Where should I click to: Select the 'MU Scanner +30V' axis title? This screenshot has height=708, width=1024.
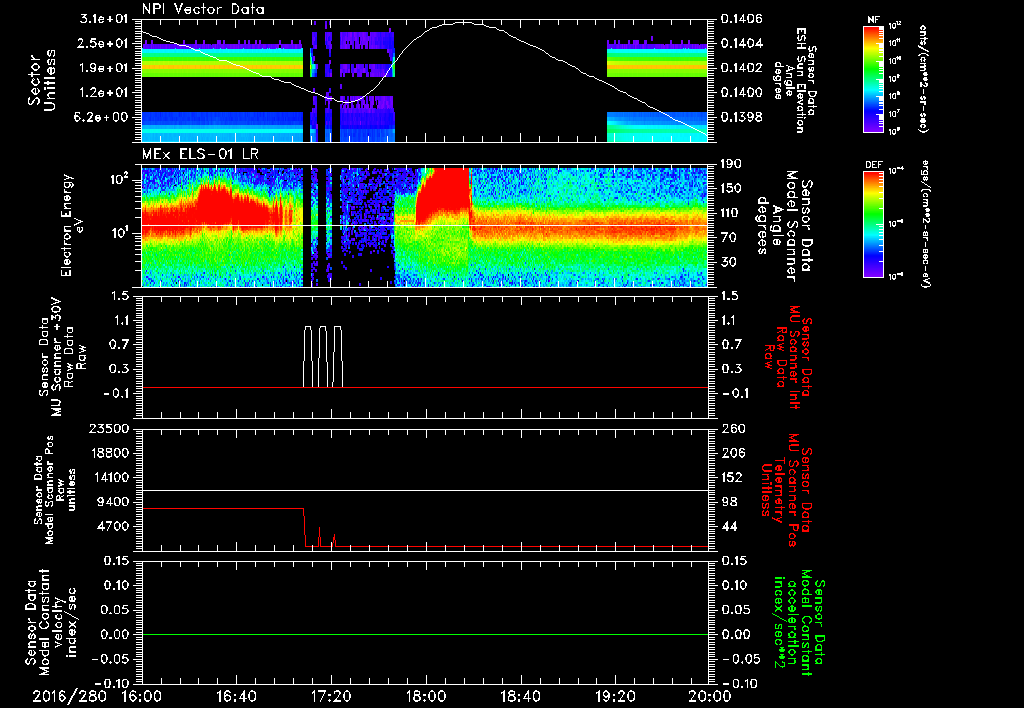coord(63,357)
